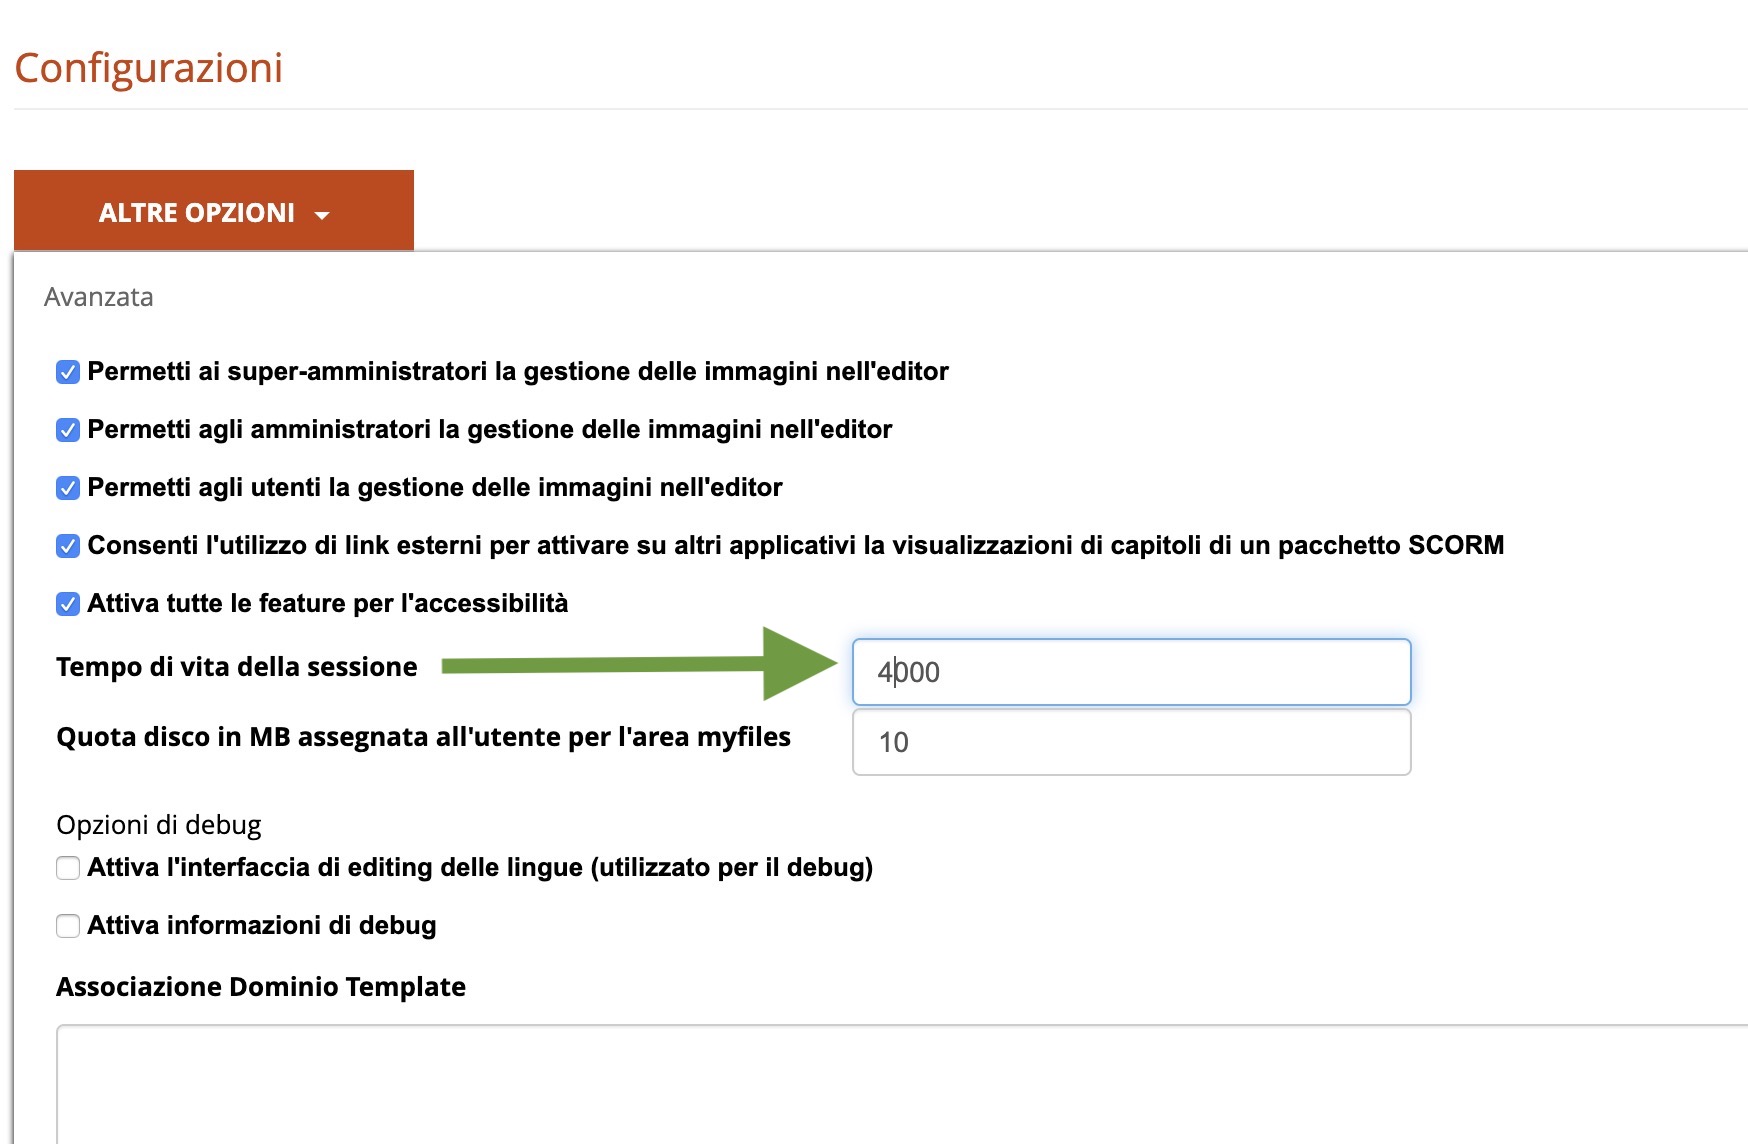Uncheck amministratori image management checkbox
Screen dimensions: 1748x1144
click(68, 430)
